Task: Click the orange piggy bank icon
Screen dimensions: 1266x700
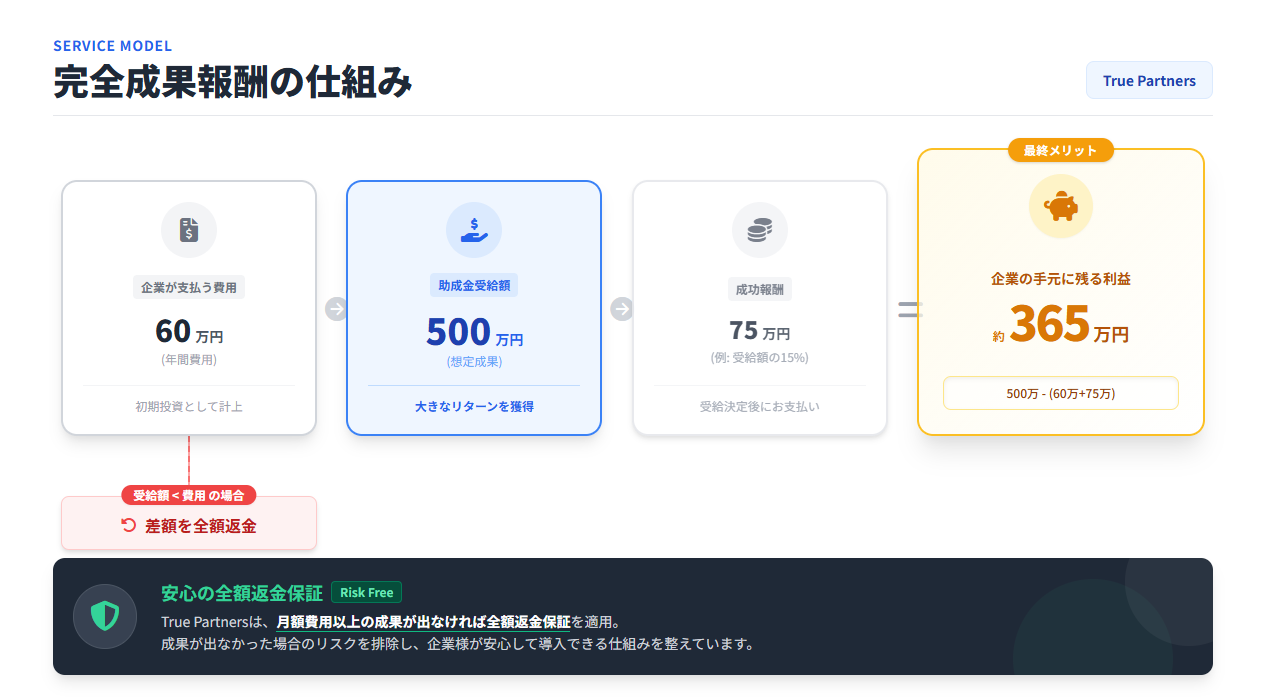Action: click(x=1061, y=207)
